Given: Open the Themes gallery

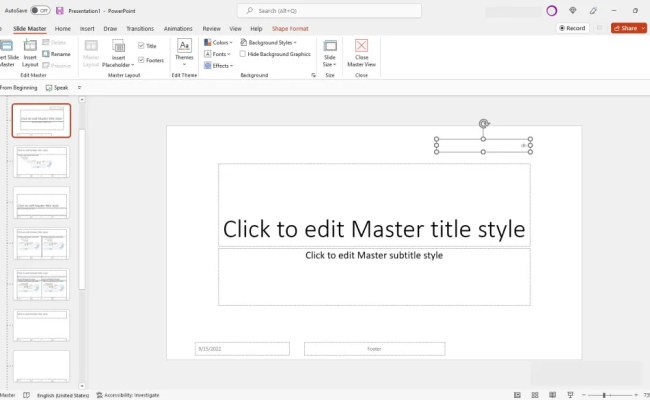Looking at the screenshot, I should (x=184, y=52).
